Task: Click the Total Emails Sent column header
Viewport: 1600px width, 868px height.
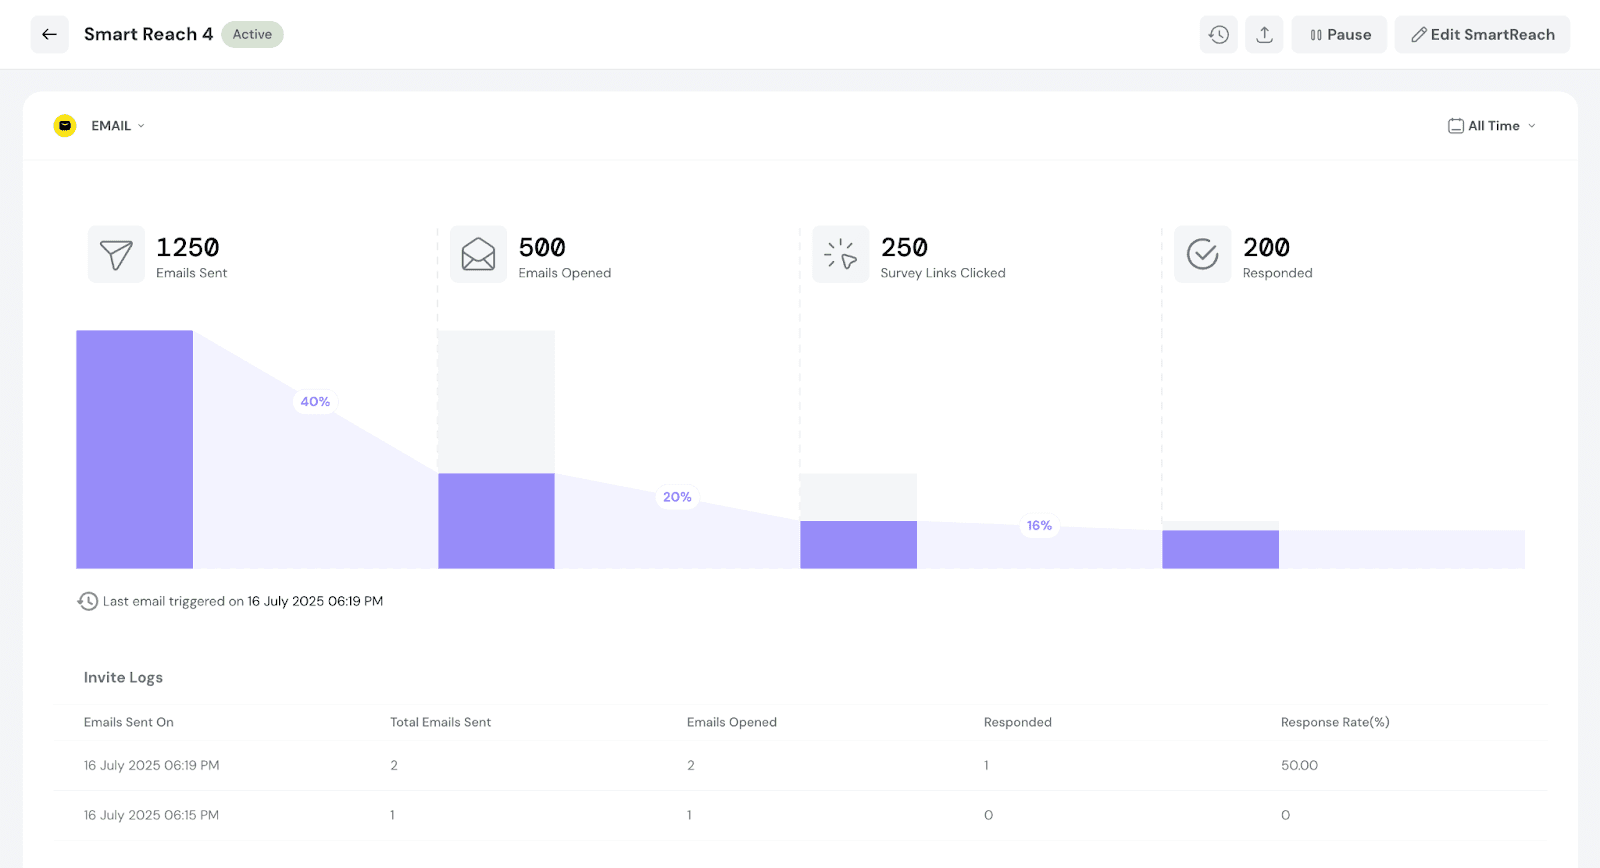Action: pos(440,722)
